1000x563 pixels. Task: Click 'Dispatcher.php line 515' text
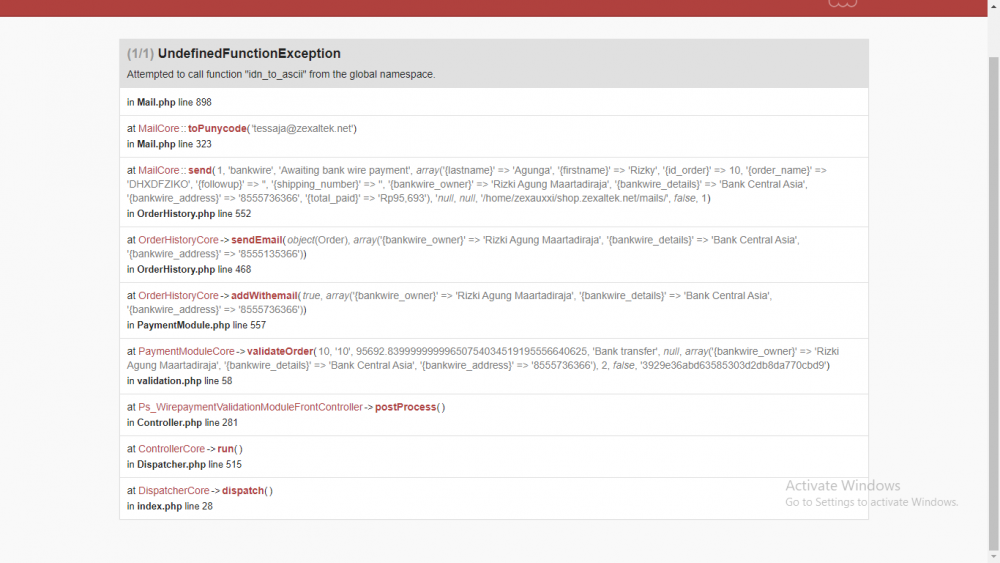[189, 465]
